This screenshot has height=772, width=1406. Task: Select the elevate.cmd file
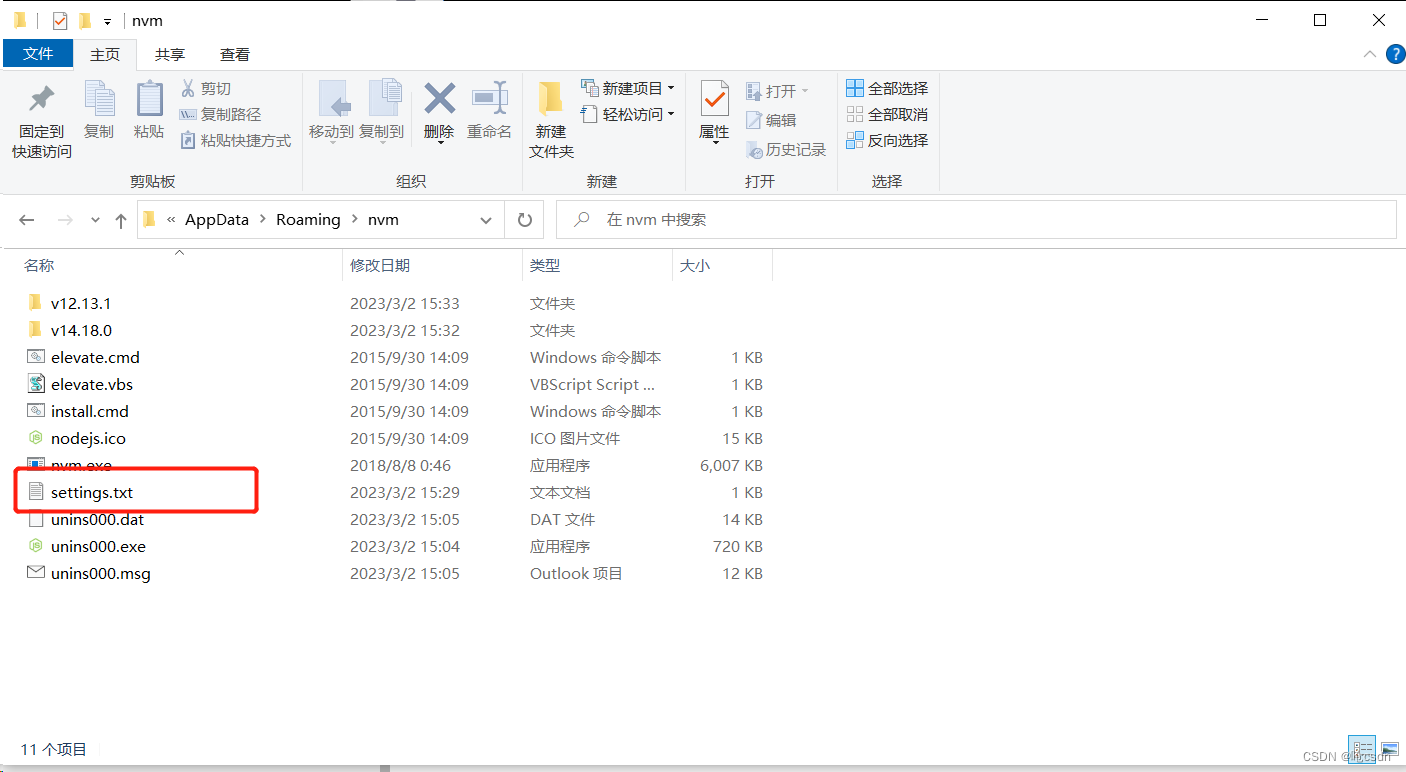point(95,357)
